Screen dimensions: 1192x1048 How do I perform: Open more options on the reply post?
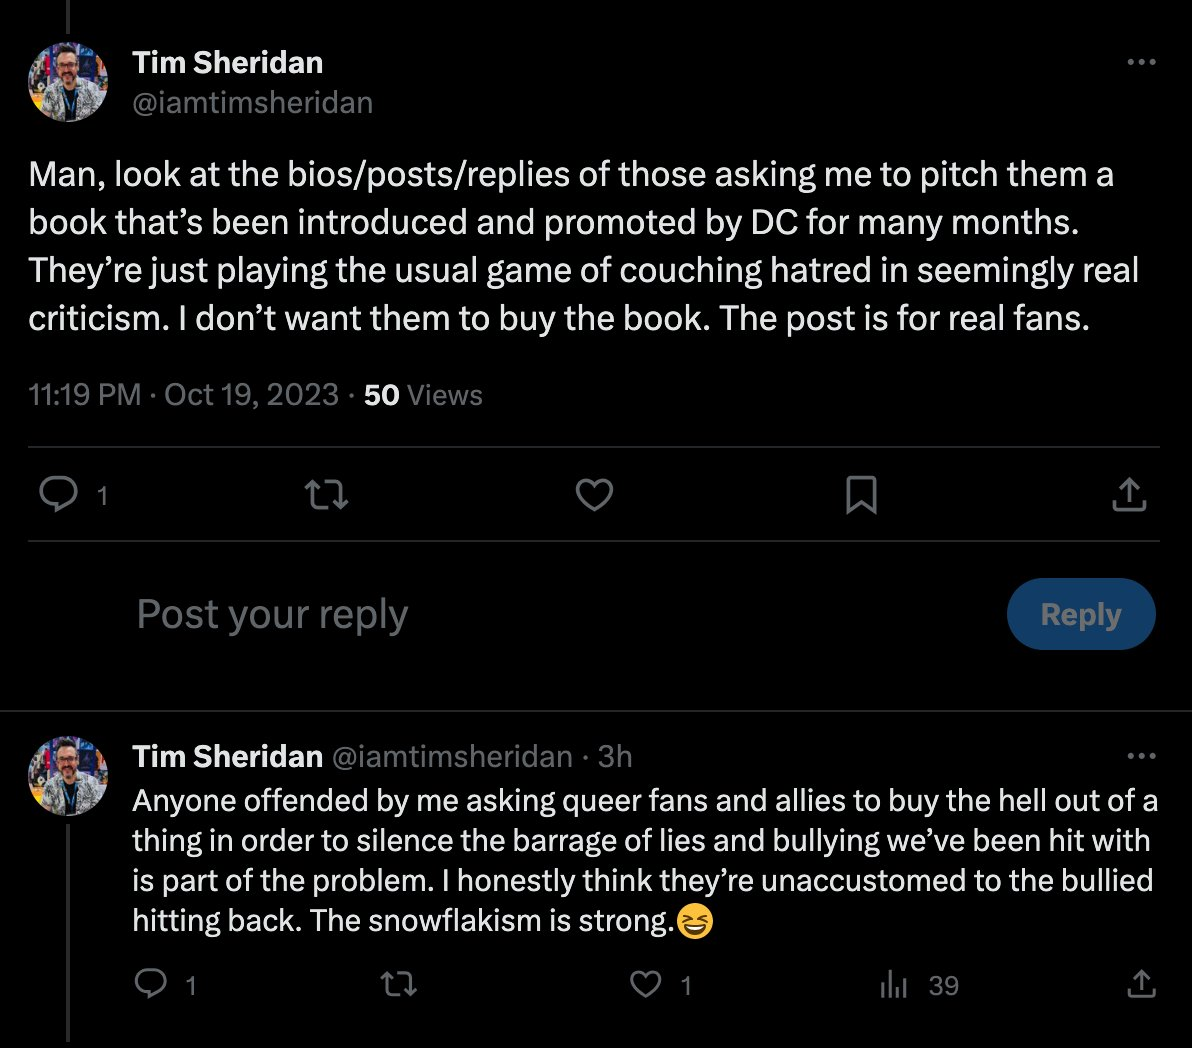click(x=1141, y=756)
